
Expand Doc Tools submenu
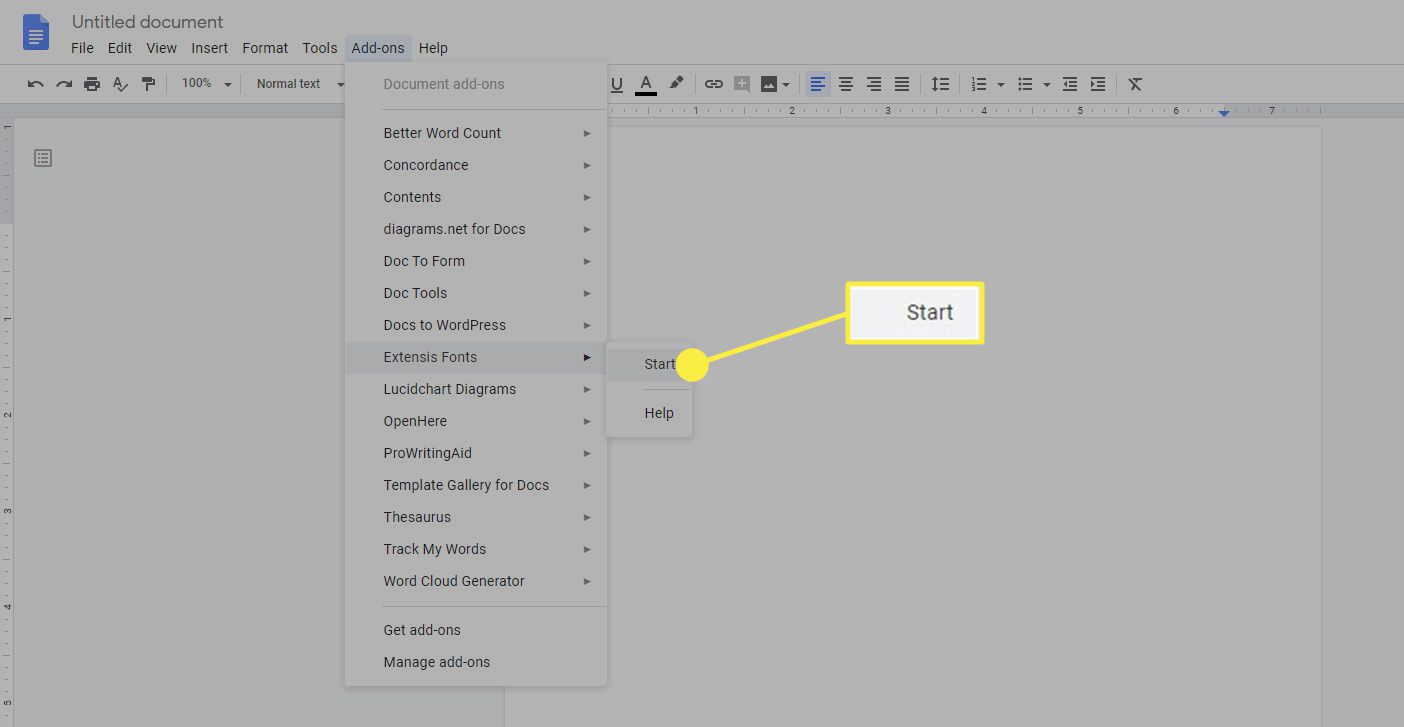pyautogui.click(x=476, y=293)
